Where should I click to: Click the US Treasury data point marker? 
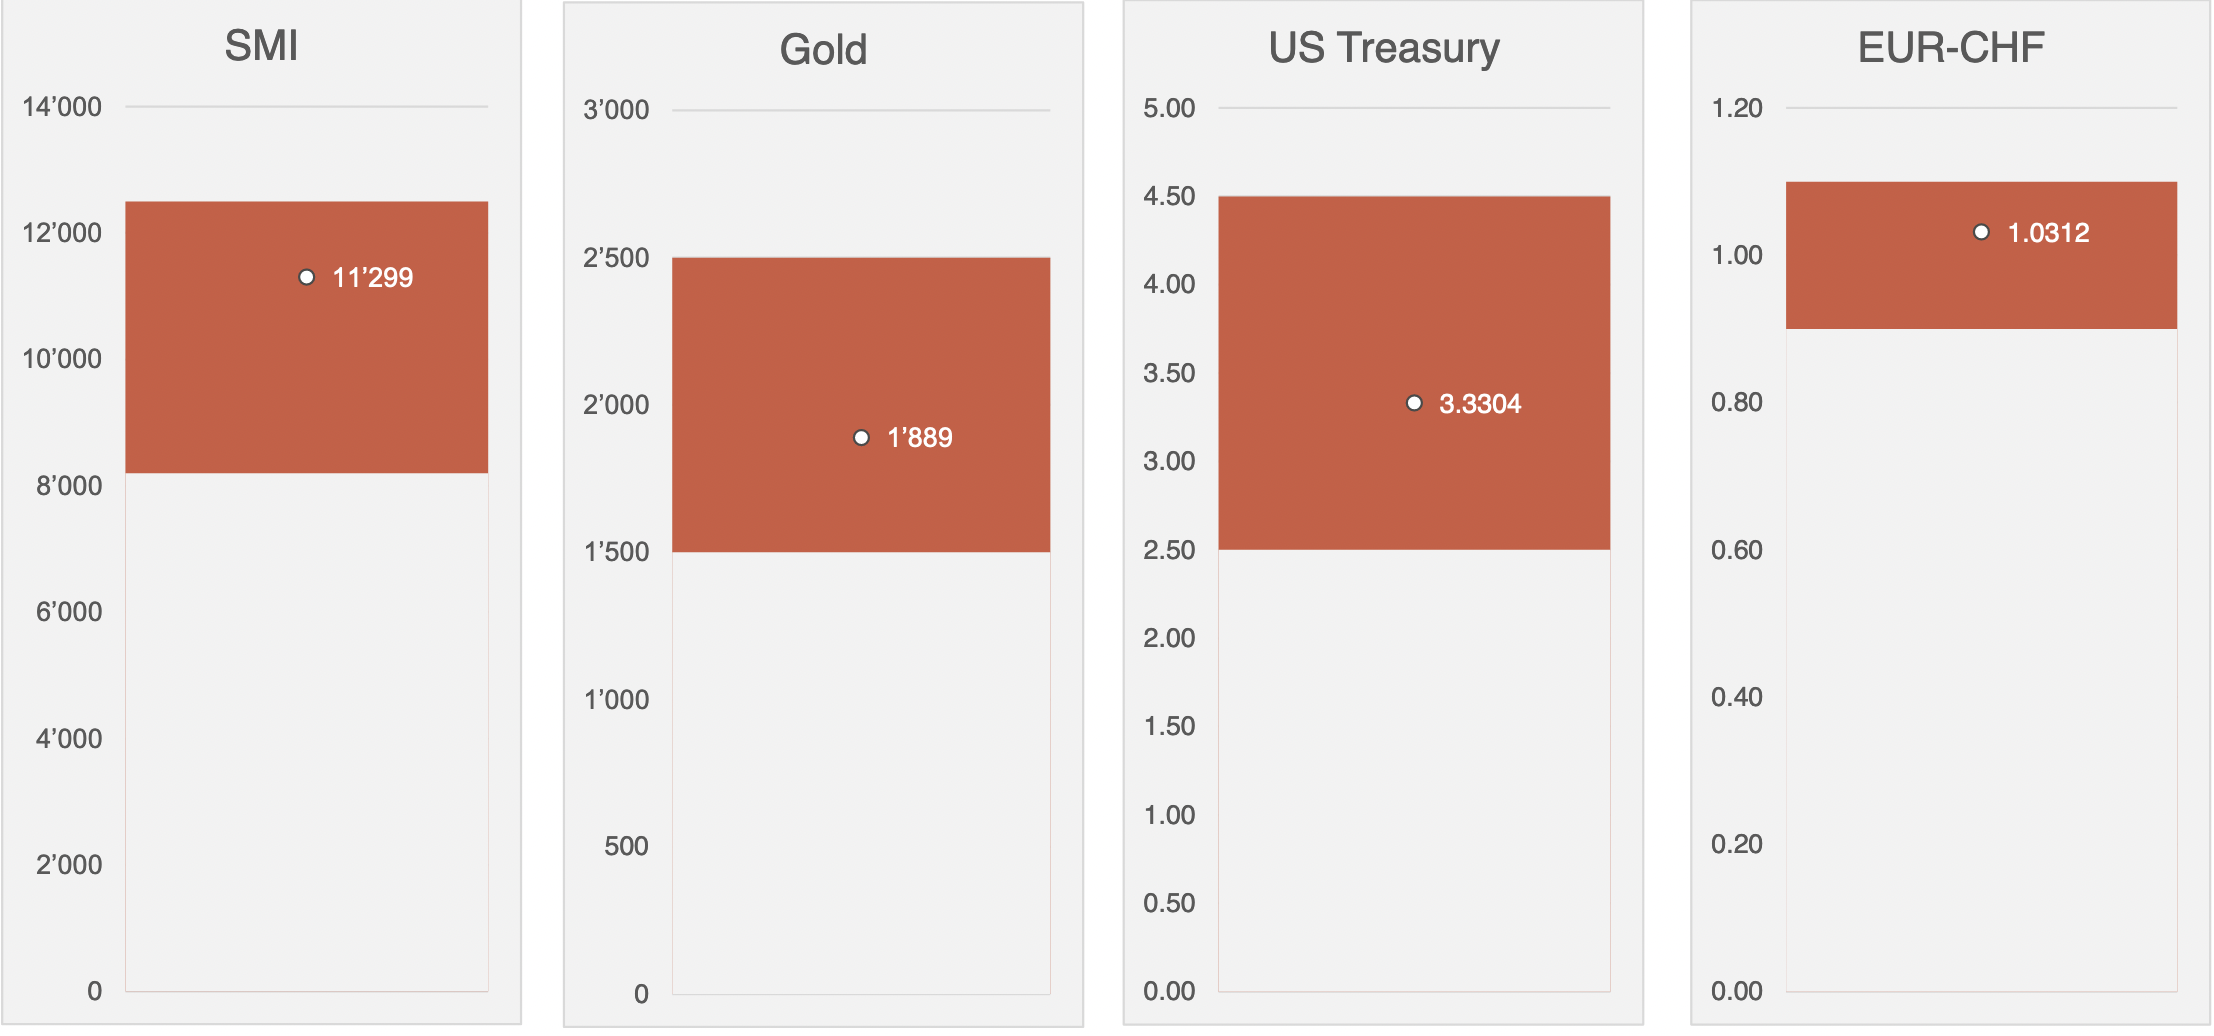pyautogui.click(x=1414, y=403)
